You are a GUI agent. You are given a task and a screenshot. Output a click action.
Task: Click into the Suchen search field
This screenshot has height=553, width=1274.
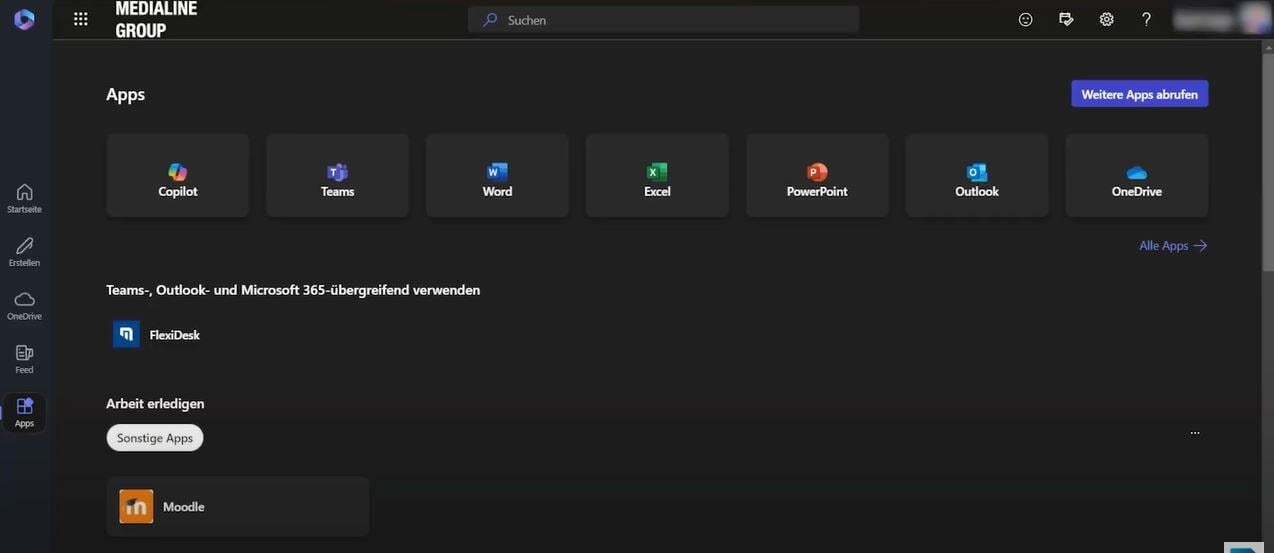click(x=670, y=20)
